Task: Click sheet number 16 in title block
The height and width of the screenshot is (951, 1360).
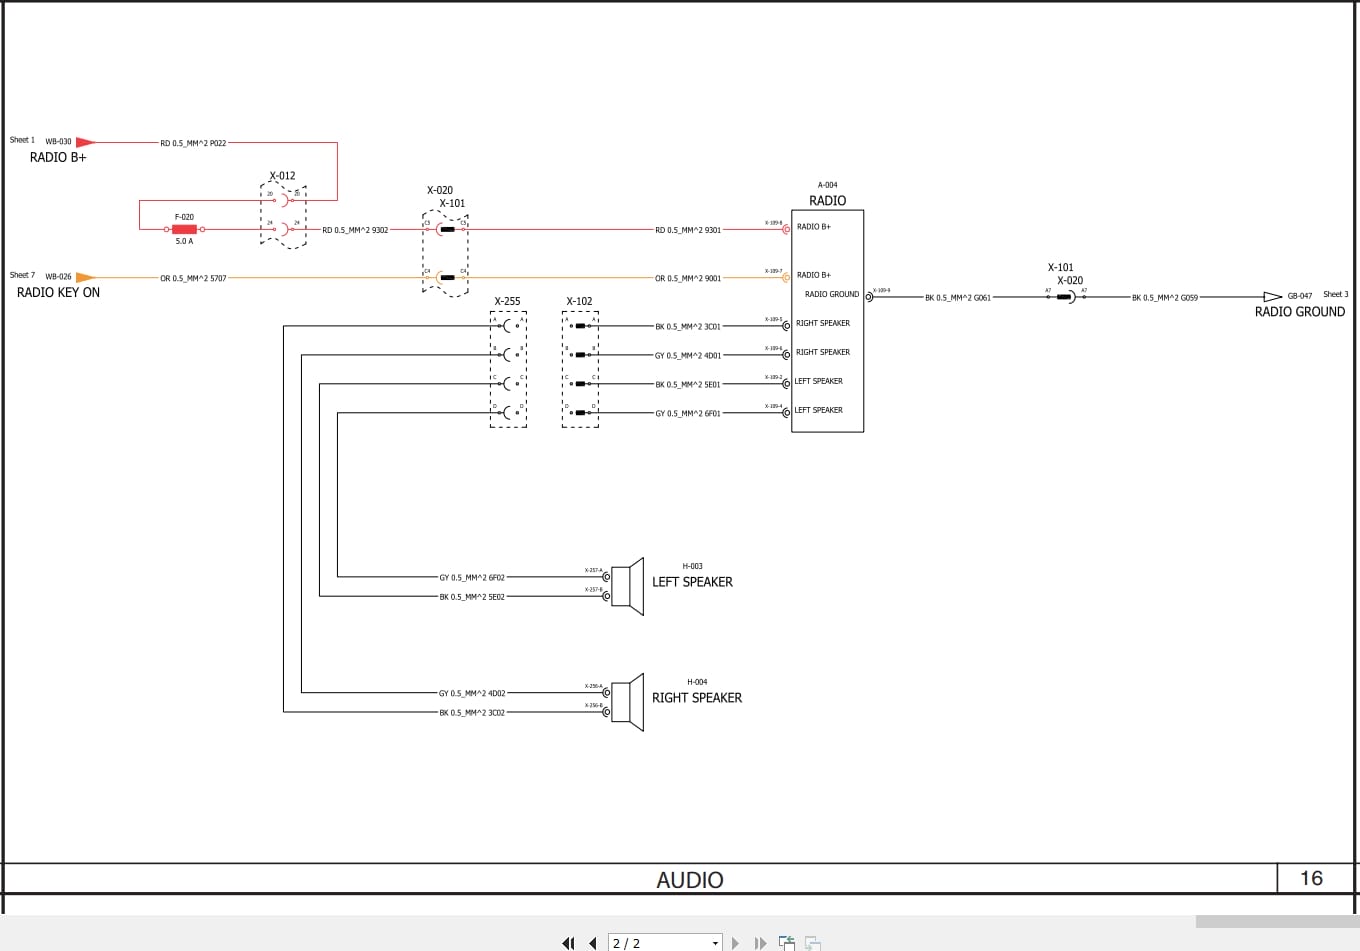Action: 1311,878
